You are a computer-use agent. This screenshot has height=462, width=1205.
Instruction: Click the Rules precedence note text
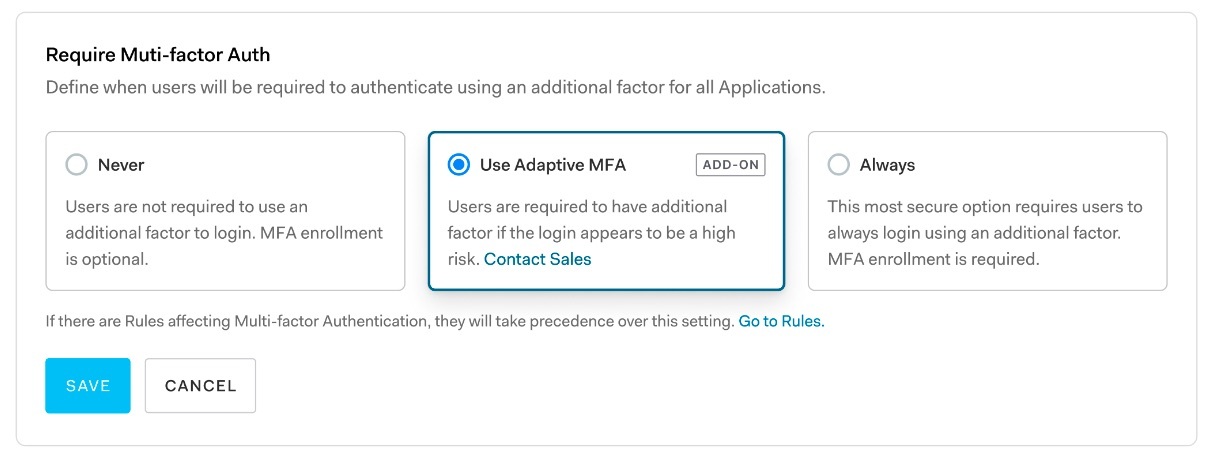click(x=390, y=321)
